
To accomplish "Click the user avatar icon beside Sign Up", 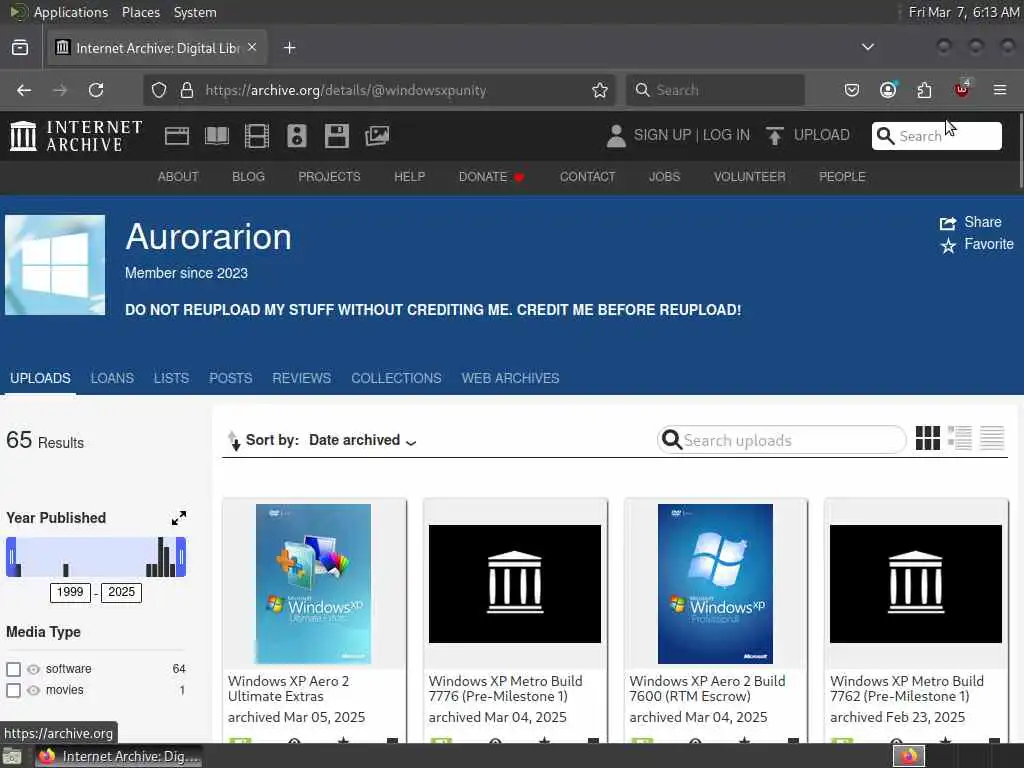I will click(x=616, y=136).
